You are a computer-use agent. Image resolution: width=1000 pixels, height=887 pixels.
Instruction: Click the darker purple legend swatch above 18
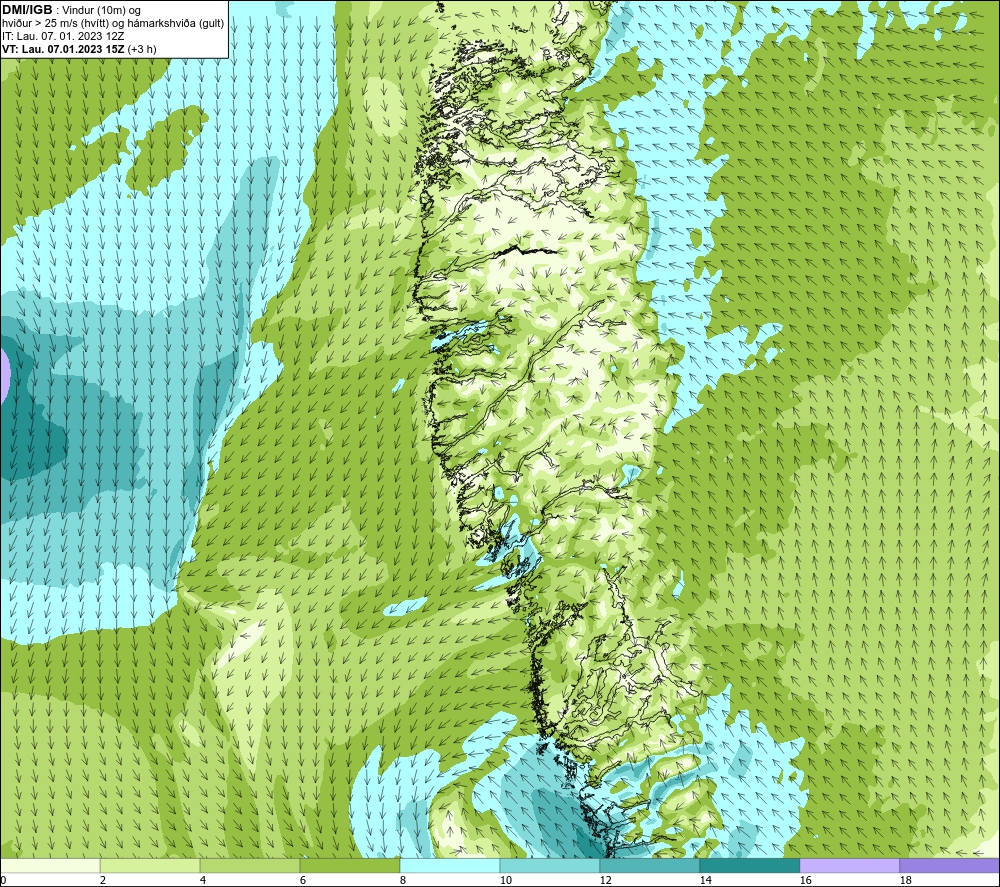click(949, 865)
